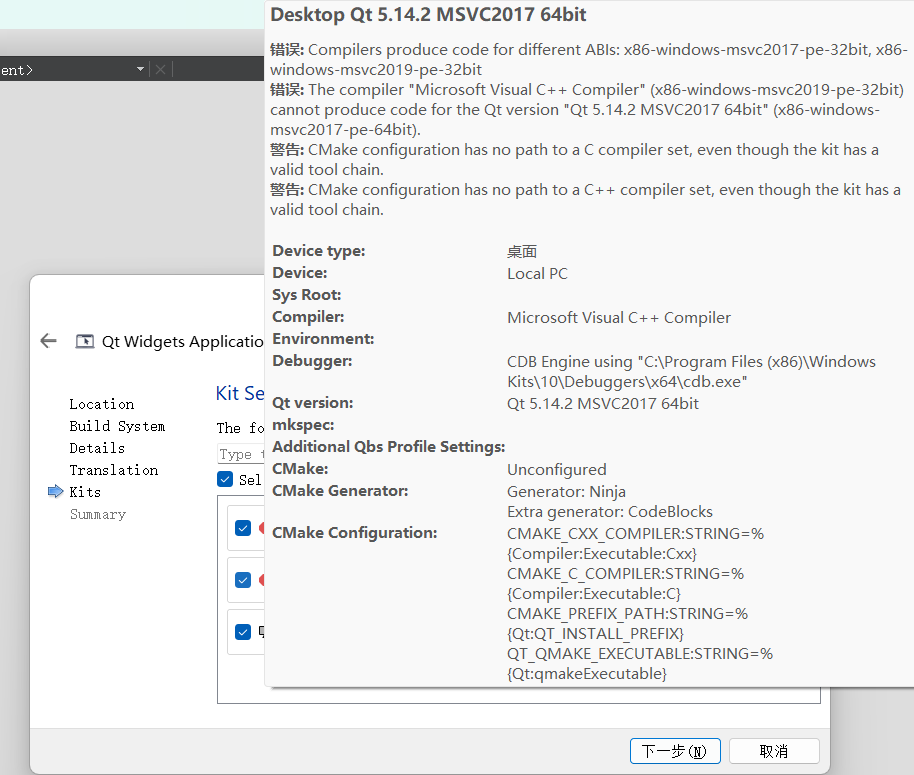Click the Extra generator: CodeBlocks value

[610, 512]
